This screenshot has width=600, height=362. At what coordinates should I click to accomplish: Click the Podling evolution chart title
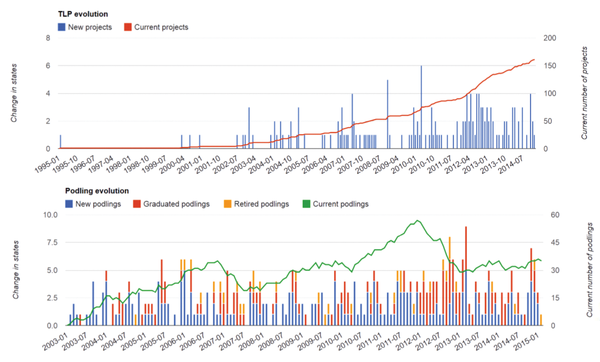(97, 191)
